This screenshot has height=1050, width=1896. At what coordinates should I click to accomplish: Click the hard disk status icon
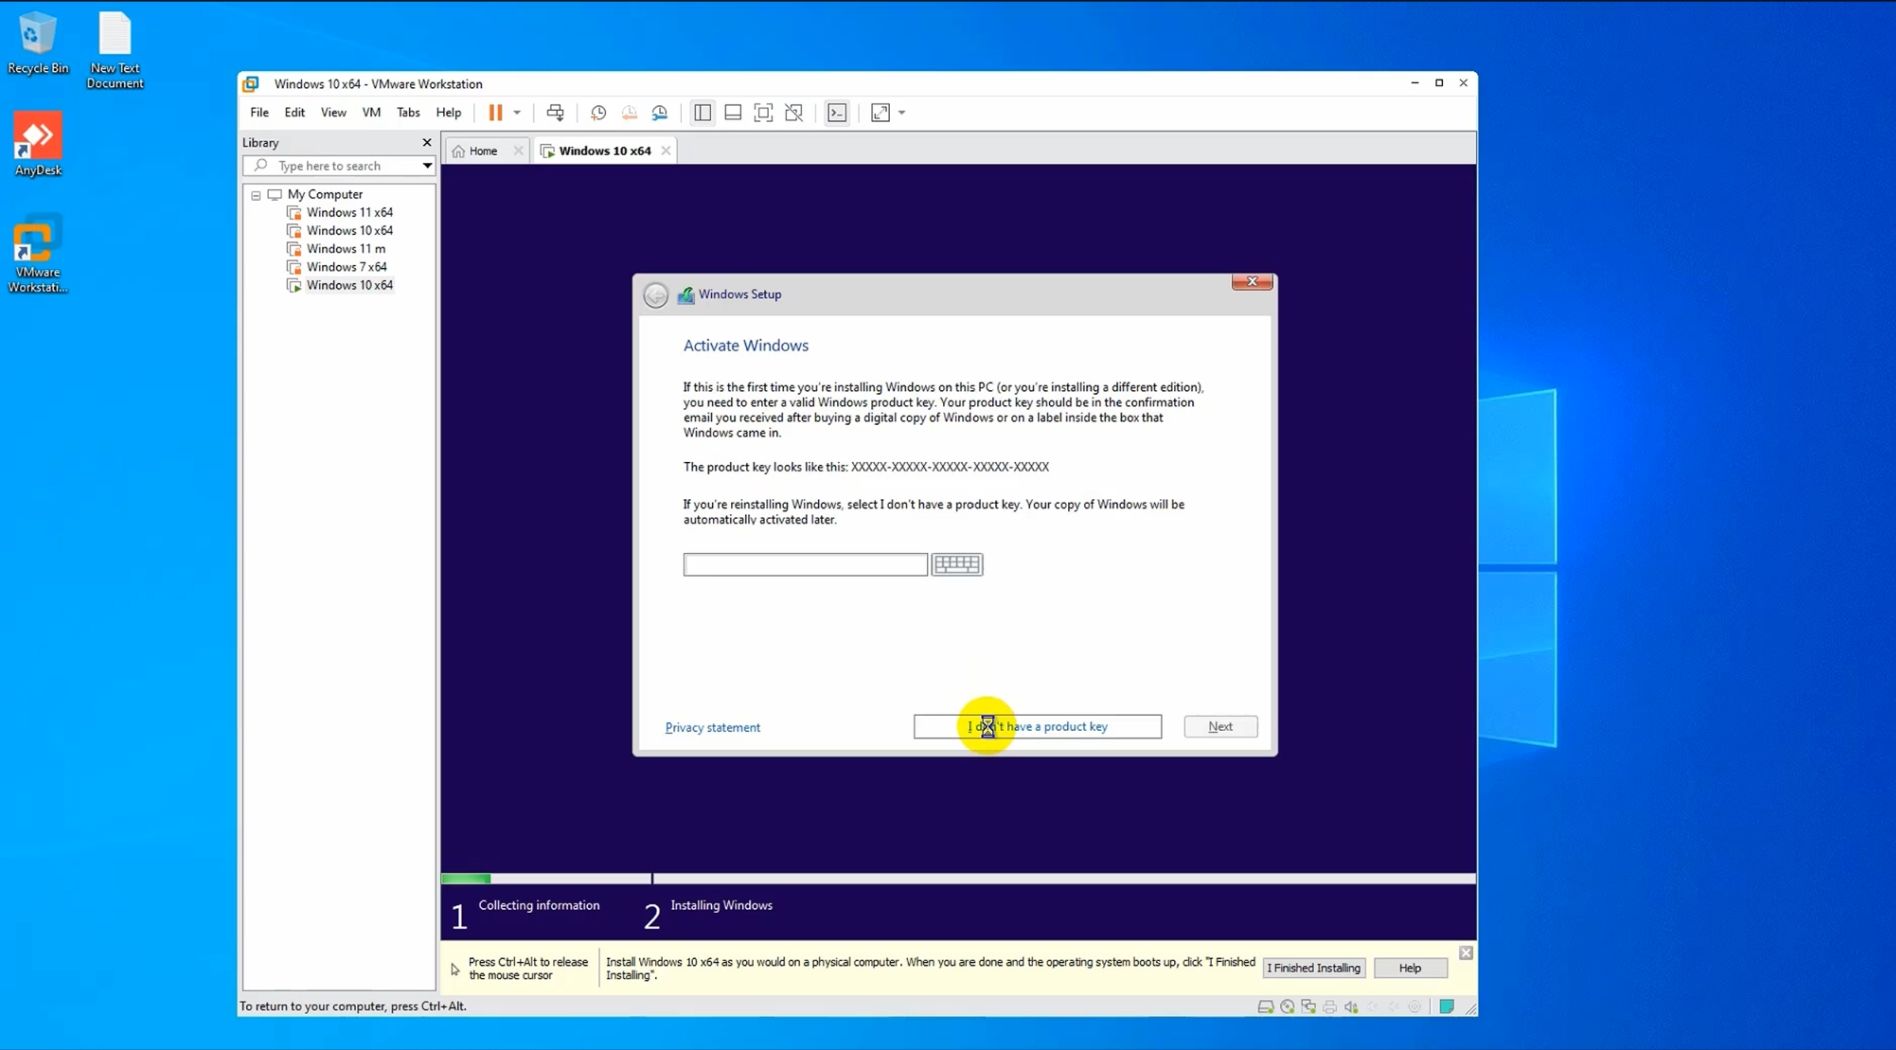pyautogui.click(x=1265, y=1007)
